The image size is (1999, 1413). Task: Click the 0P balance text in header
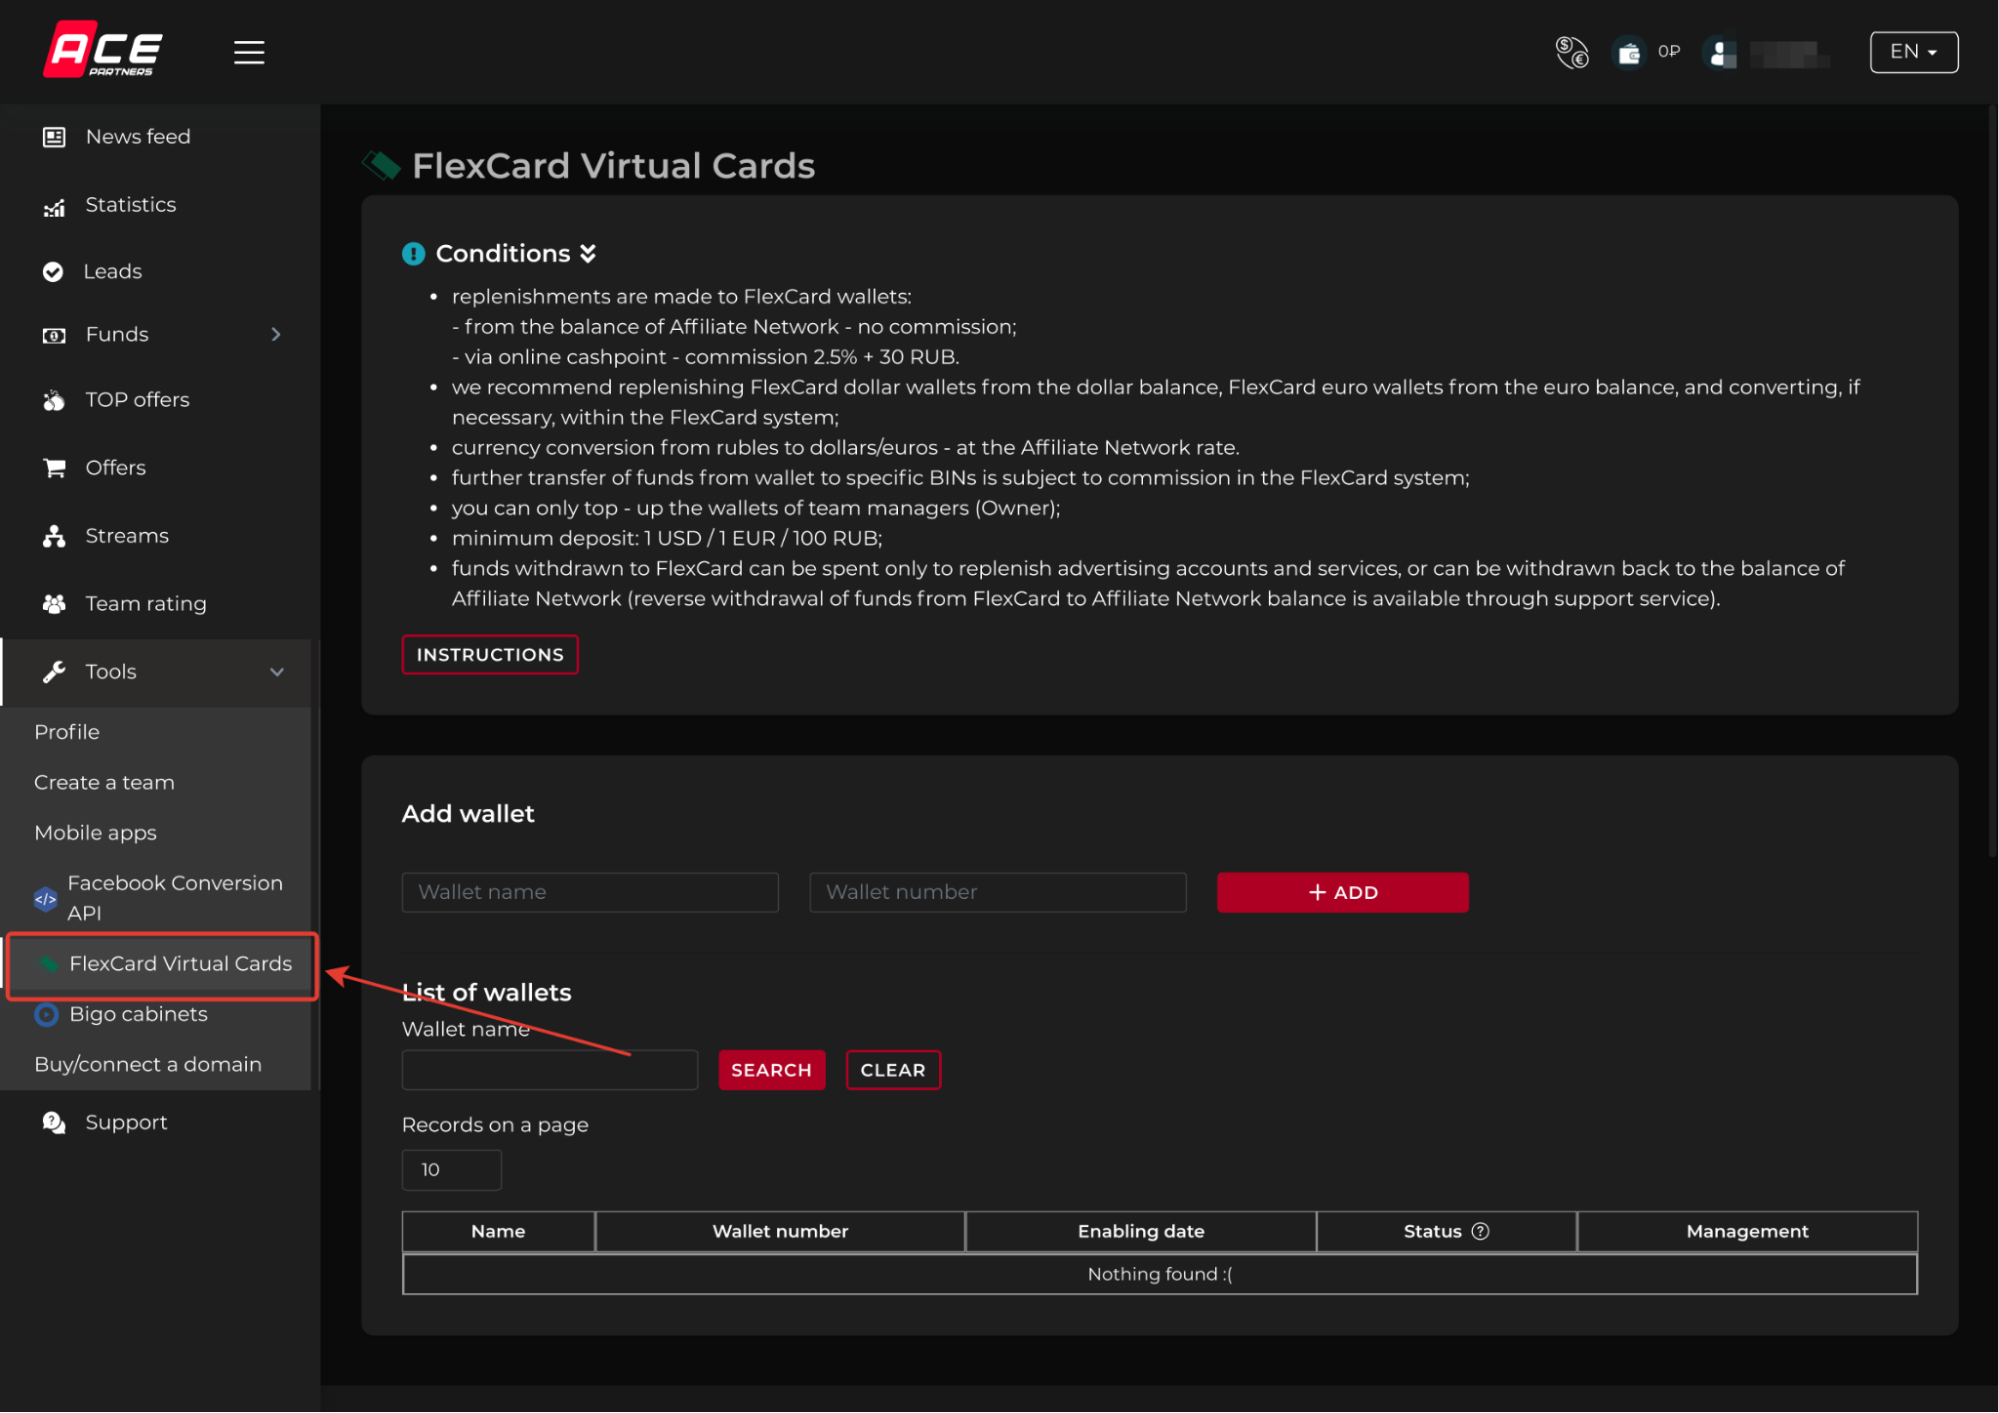(x=1669, y=52)
